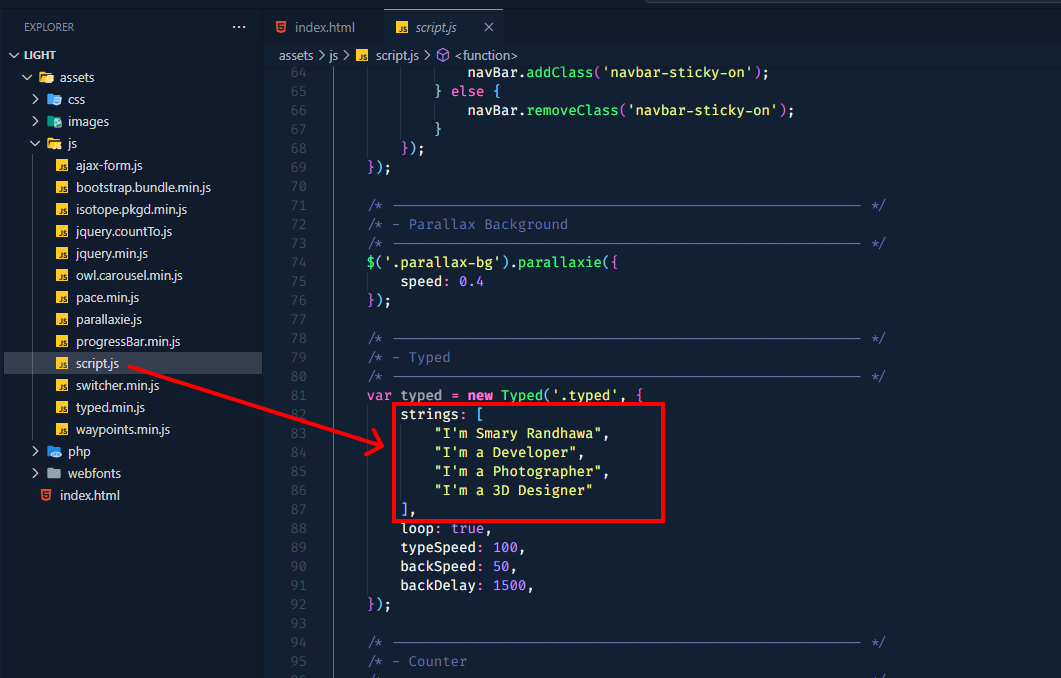Collapse the js folder chevron
This screenshot has height=678, width=1061.
tap(35, 143)
